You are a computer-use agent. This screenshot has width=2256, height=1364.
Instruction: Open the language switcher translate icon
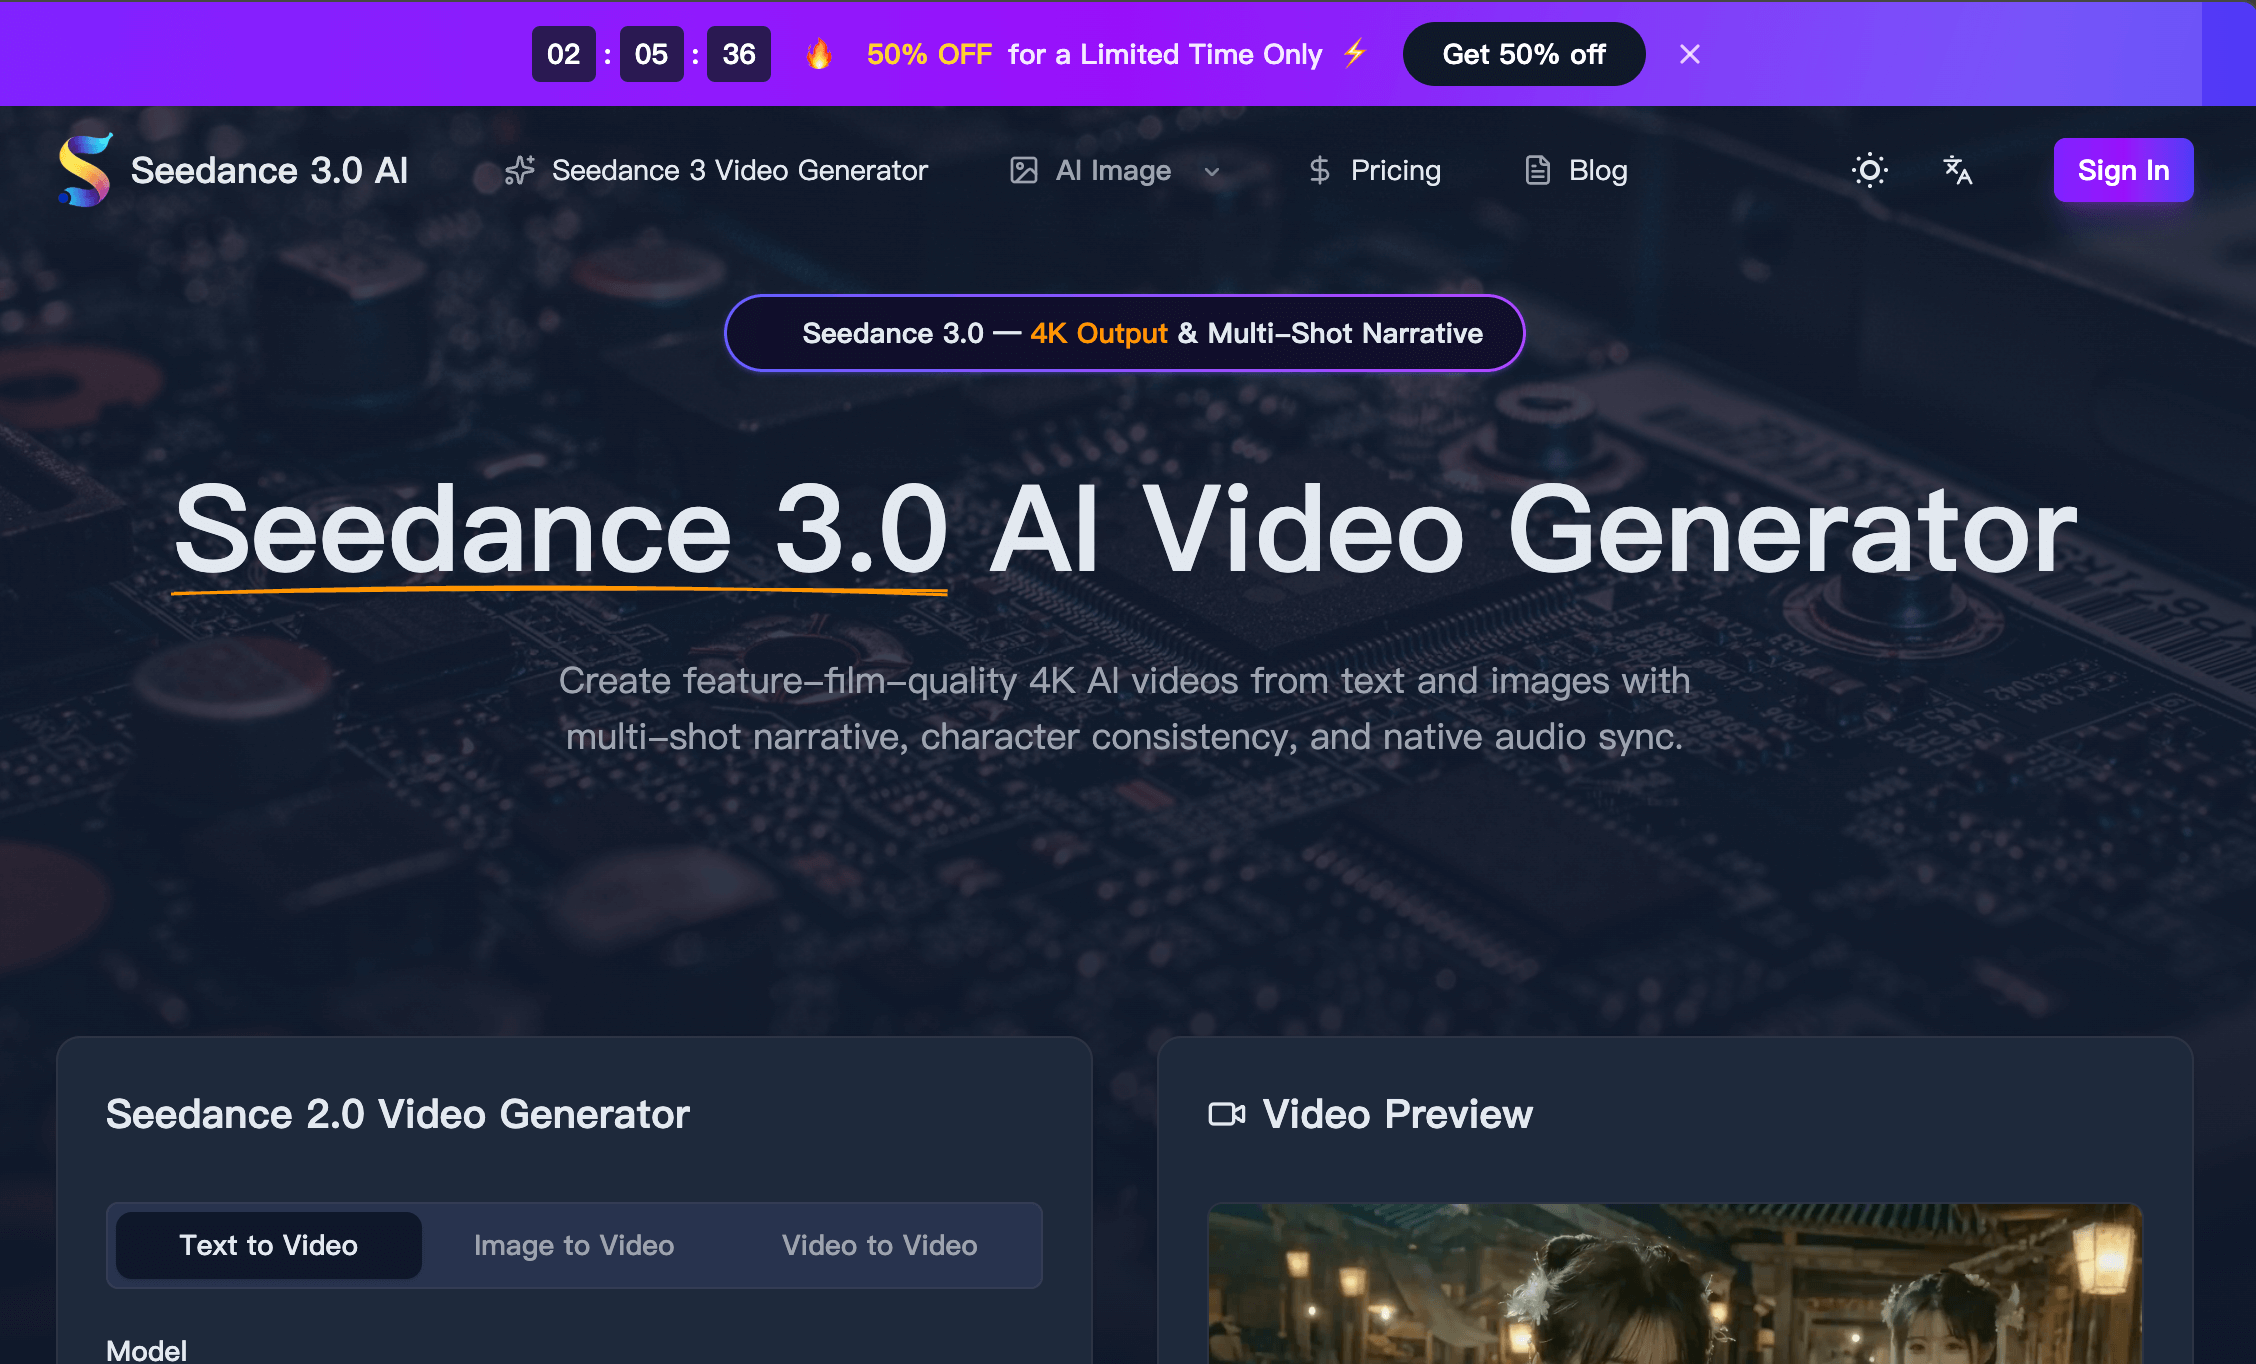click(1957, 170)
